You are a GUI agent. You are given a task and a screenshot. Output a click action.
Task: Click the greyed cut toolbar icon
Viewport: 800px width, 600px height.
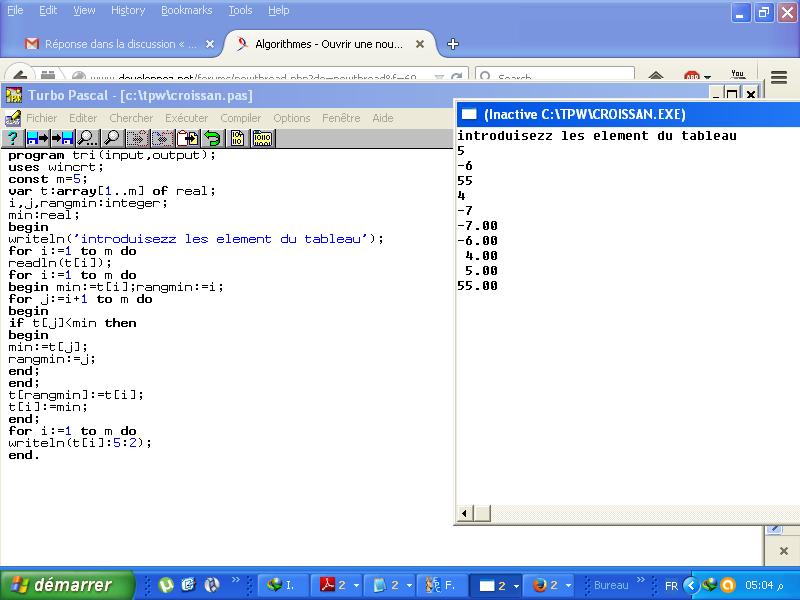pos(137,138)
